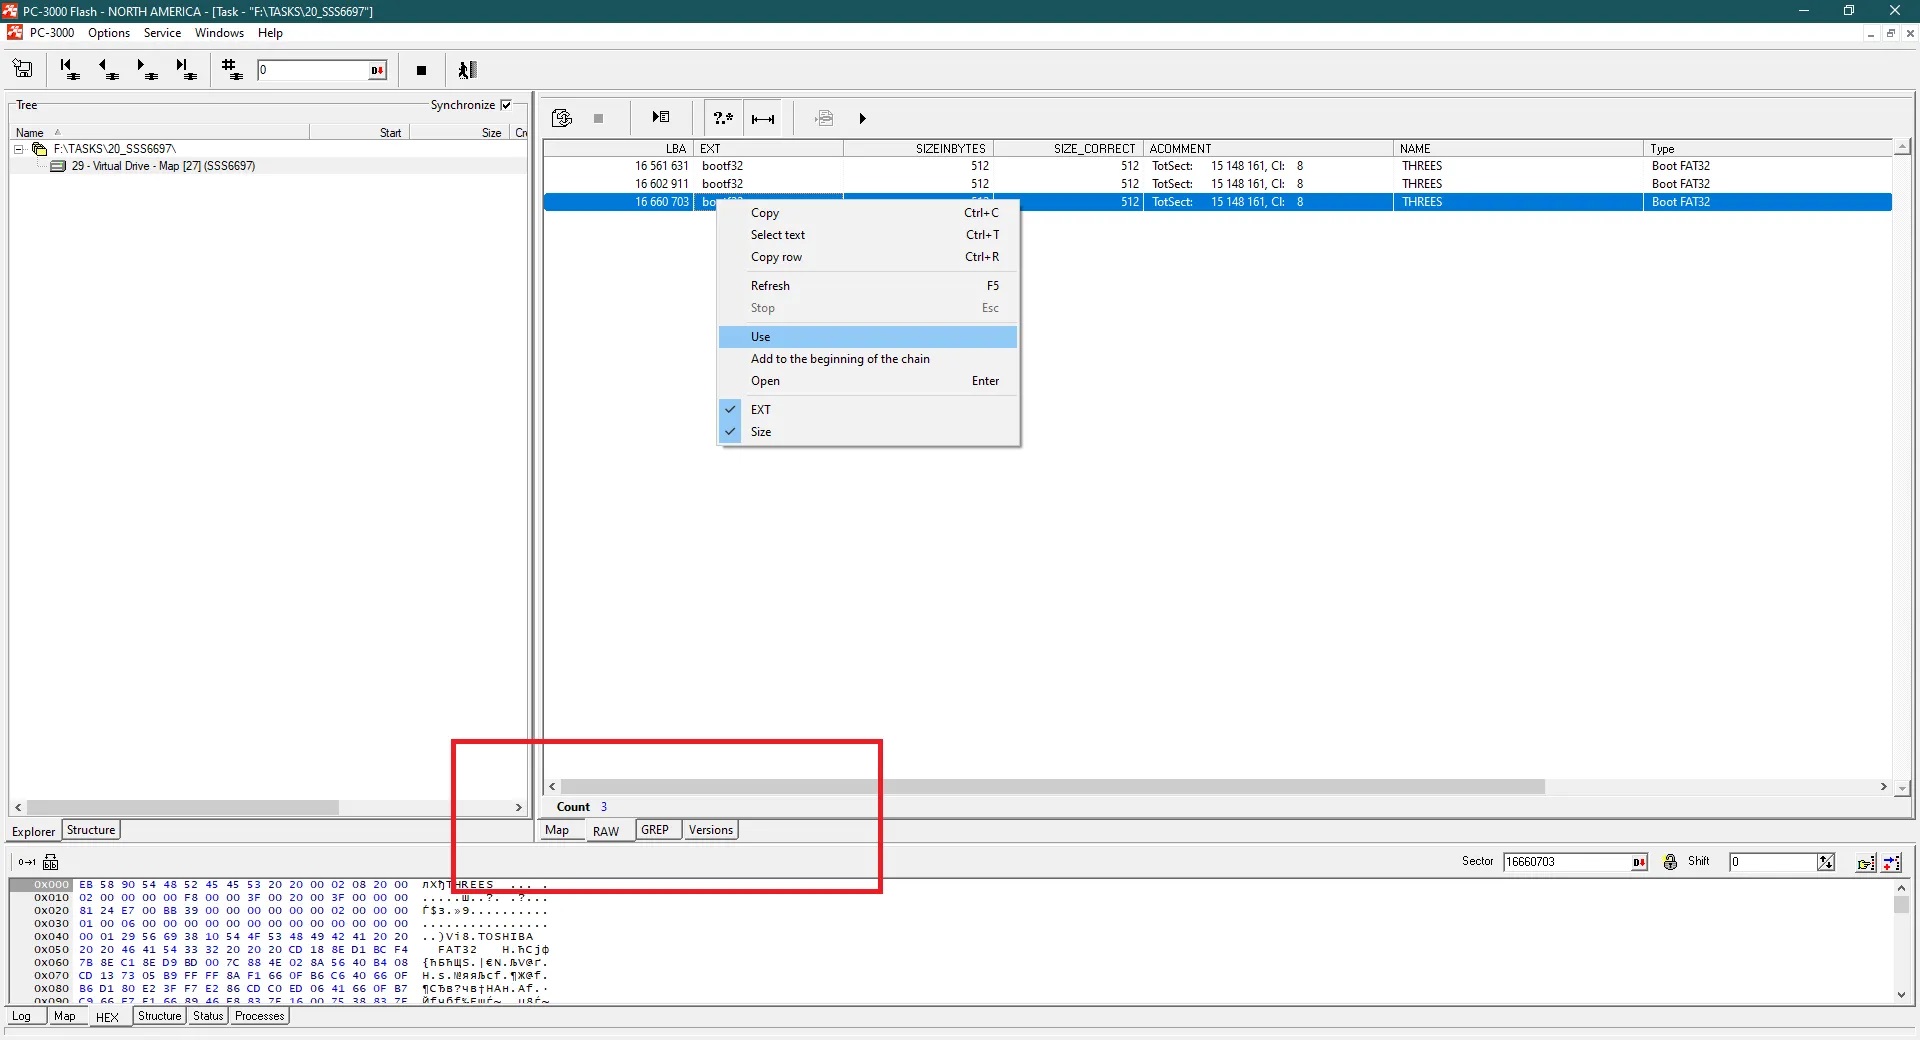Click the padlock icon beside Shift
The width and height of the screenshot is (1920, 1040).
(x=1670, y=862)
